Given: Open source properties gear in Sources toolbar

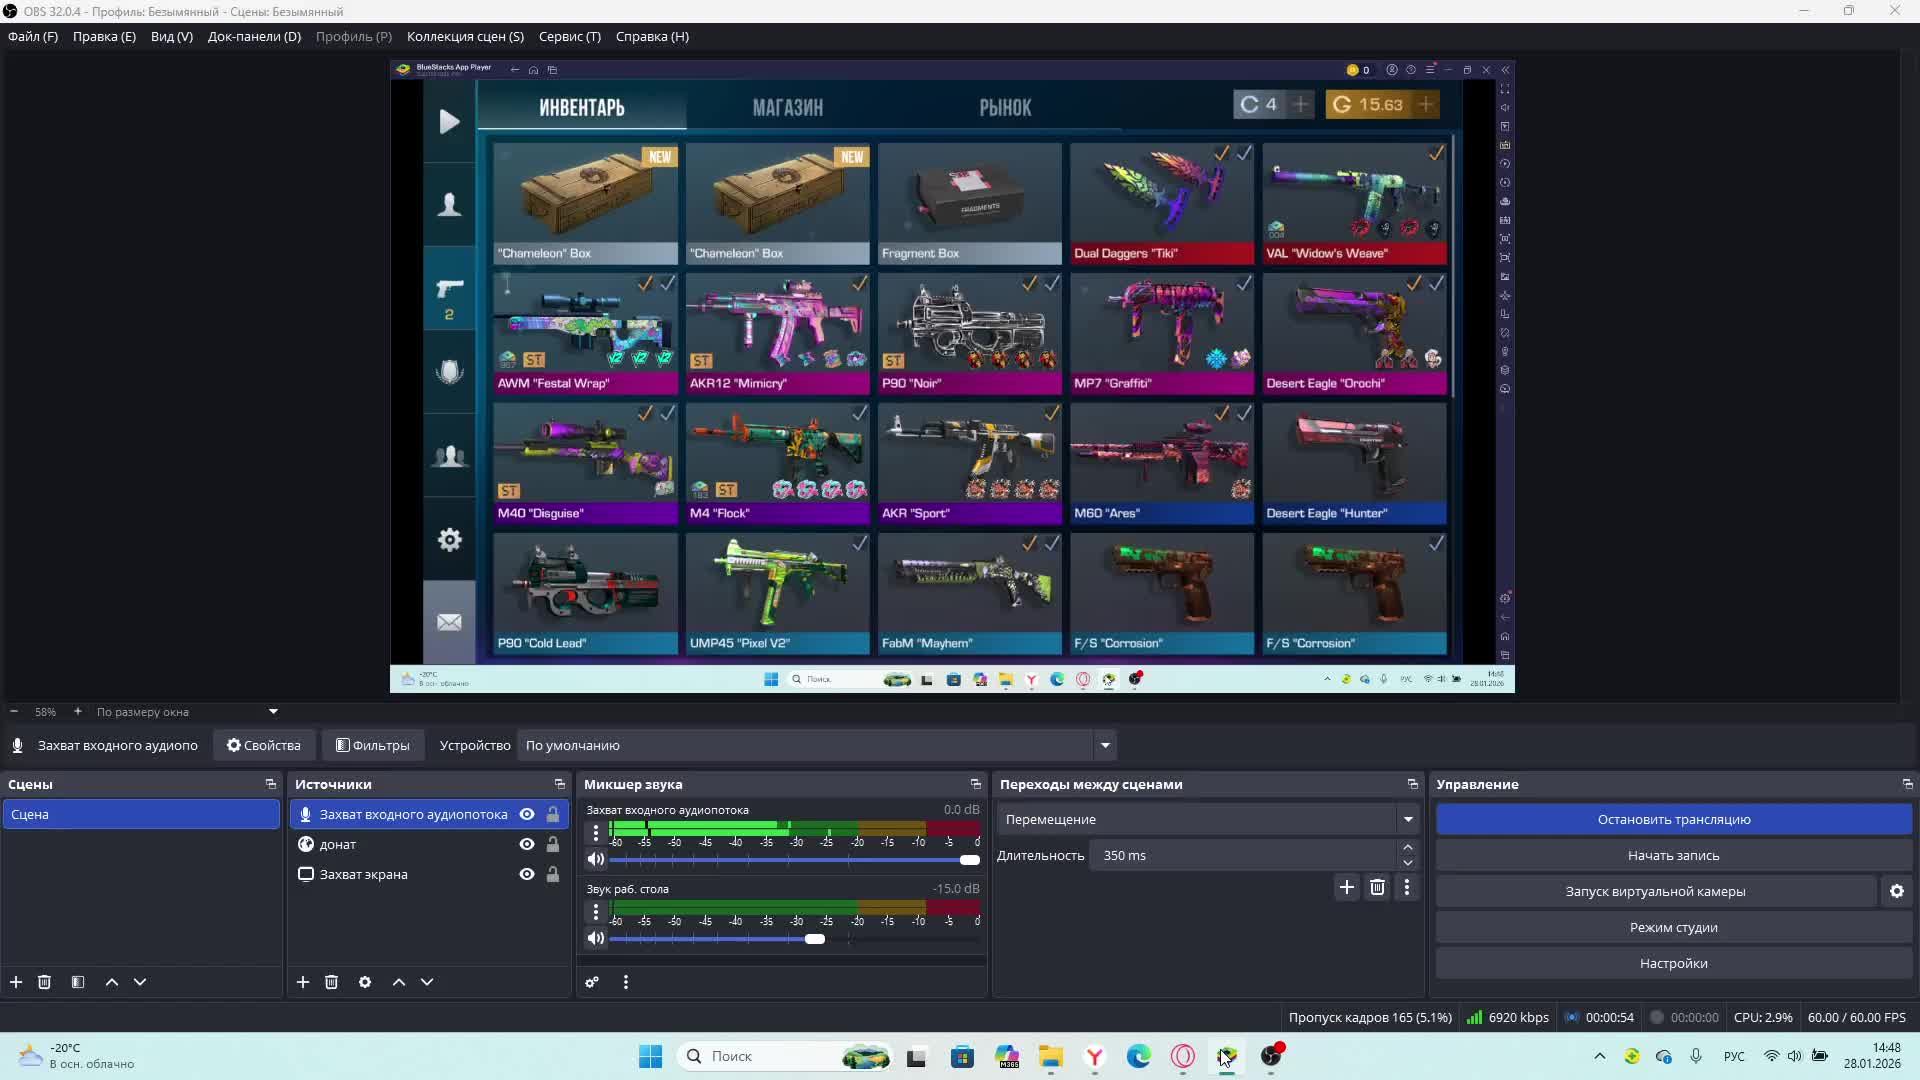Looking at the screenshot, I should tap(365, 982).
